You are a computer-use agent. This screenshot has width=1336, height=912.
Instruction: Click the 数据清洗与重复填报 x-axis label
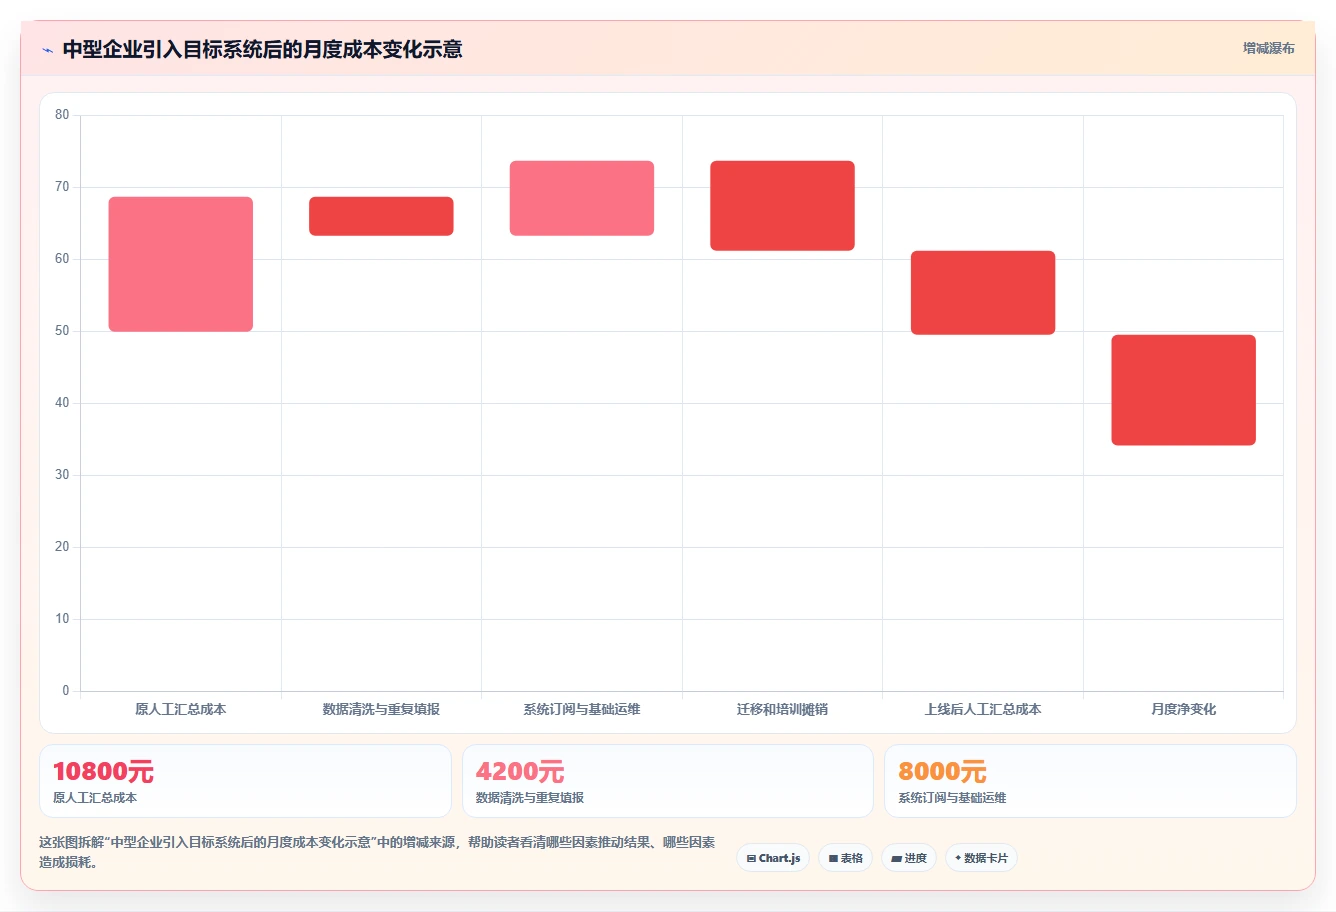pos(381,709)
